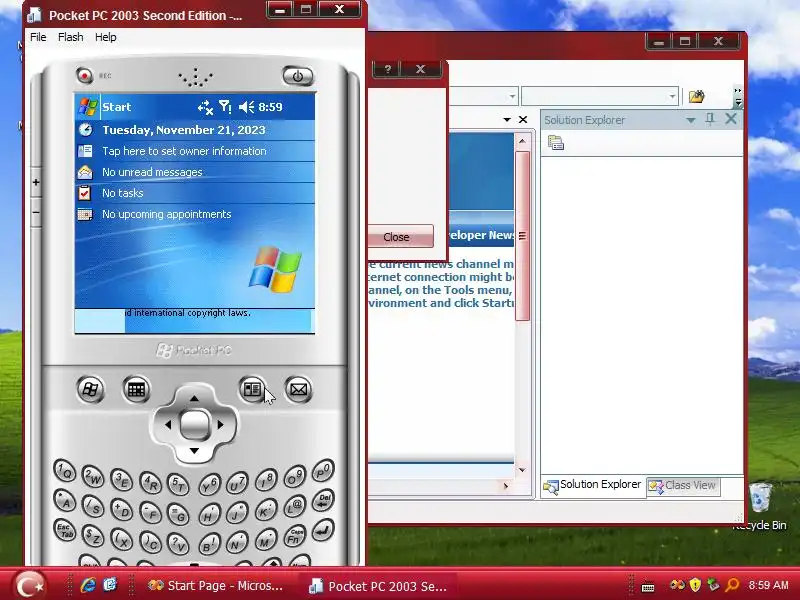Click the Q key on emulator keyboard
Image resolution: width=800 pixels, height=600 pixels.
point(65,471)
